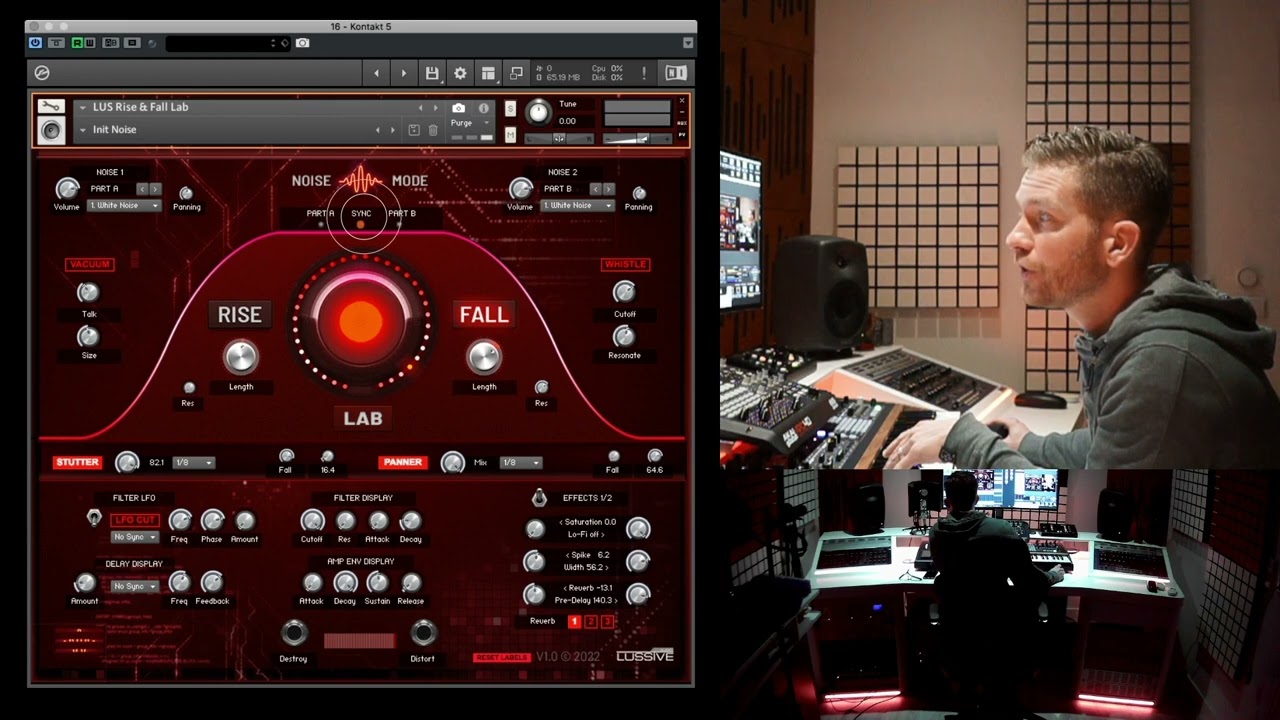Select previous Noise 1 Part A sound
The height and width of the screenshot is (720, 1280).
click(x=142, y=189)
